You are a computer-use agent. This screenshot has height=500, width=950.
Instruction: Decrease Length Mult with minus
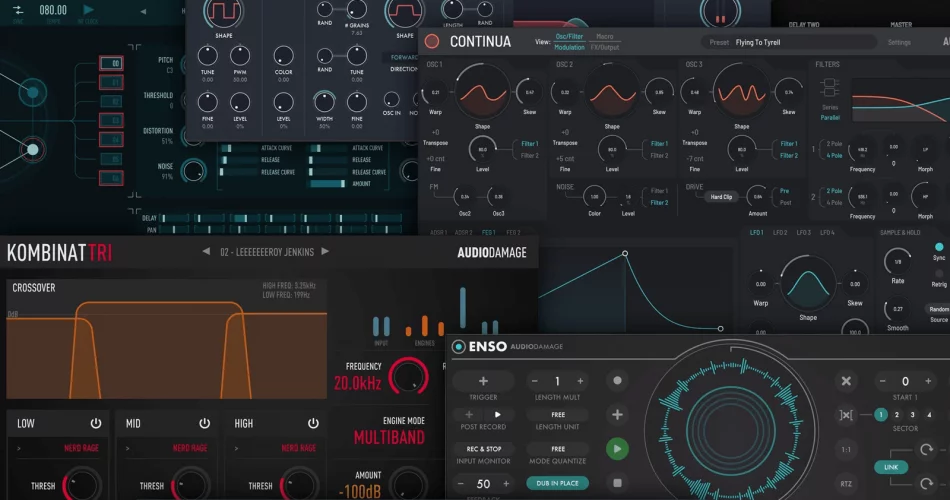coord(534,381)
